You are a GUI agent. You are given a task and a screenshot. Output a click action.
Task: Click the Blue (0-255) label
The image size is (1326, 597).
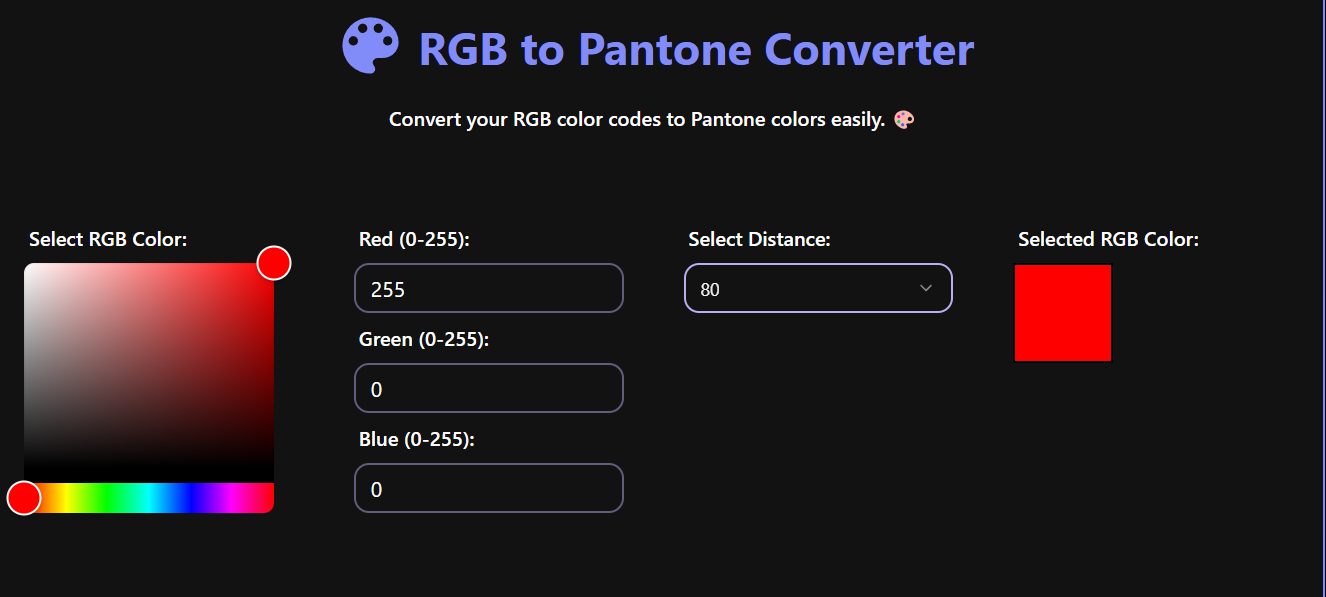(x=417, y=439)
